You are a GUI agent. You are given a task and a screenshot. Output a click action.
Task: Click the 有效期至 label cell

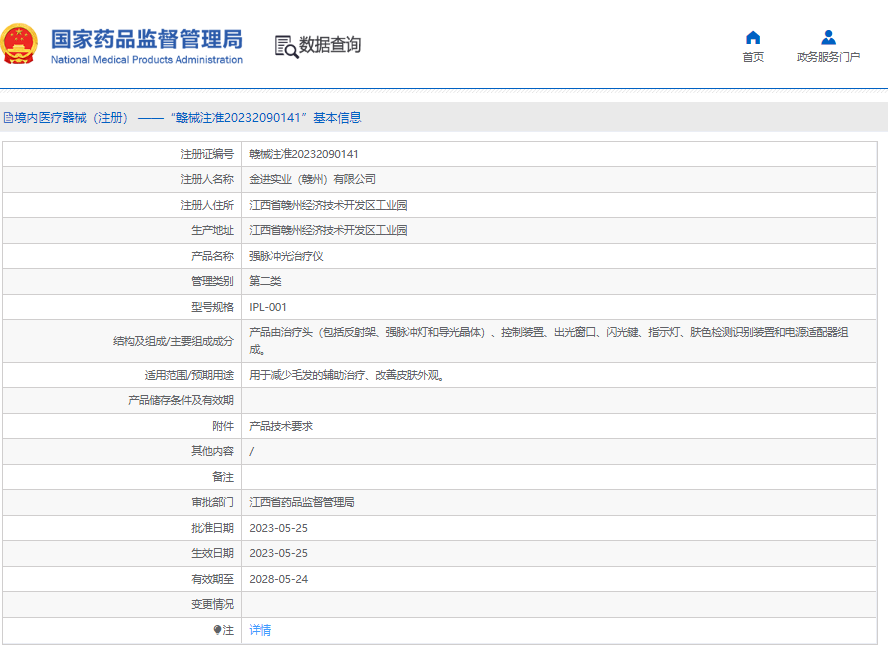122,579
